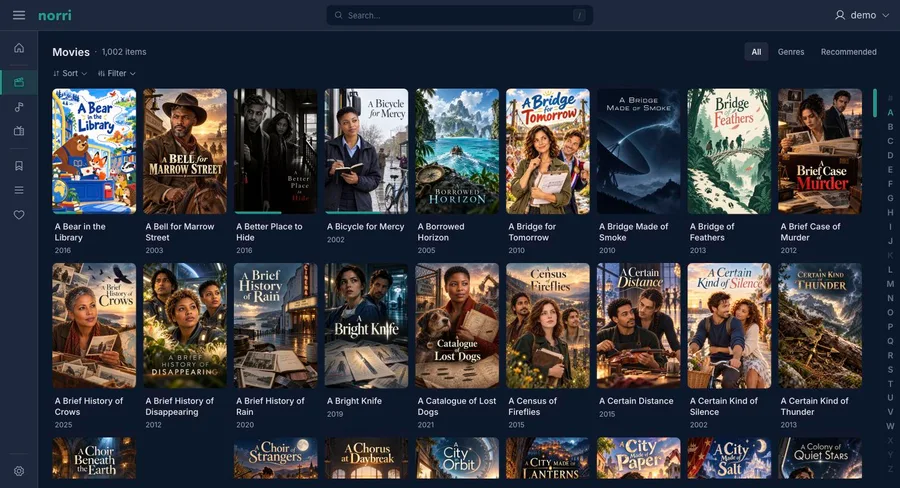
Task: Open A Borrowed Horizon poster
Action: (x=457, y=151)
